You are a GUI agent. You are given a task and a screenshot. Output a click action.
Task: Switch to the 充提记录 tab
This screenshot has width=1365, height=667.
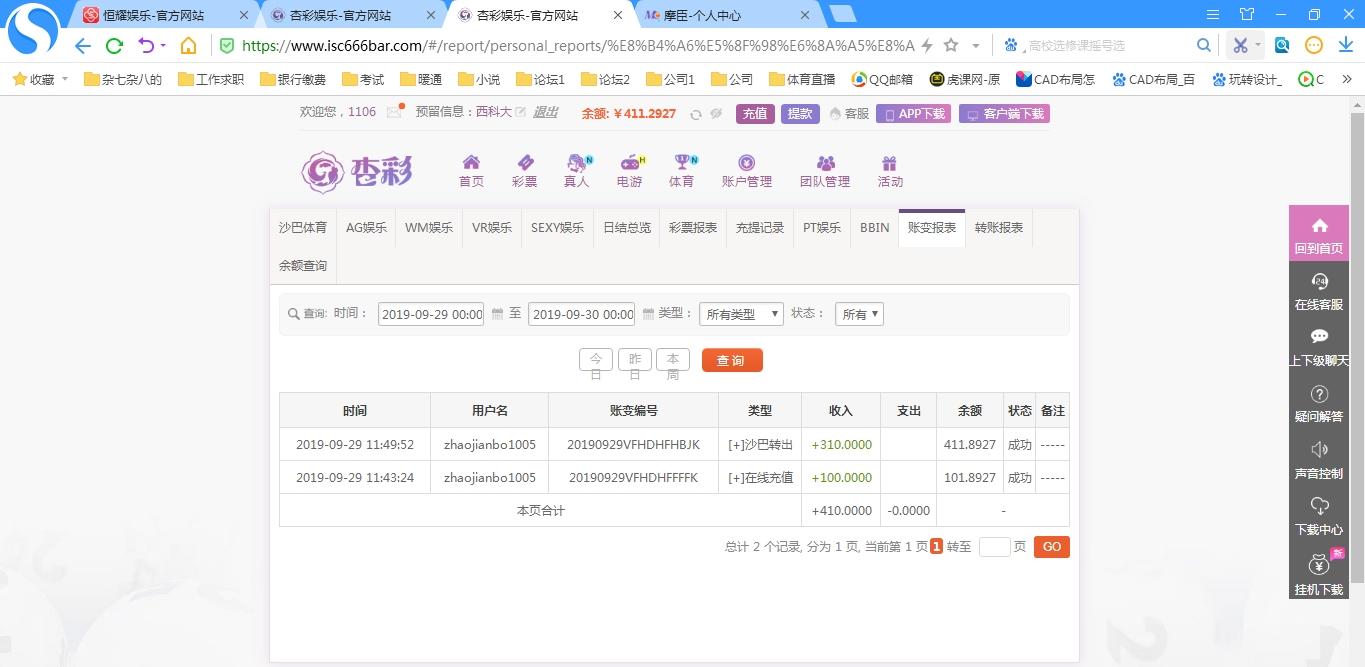coord(760,228)
